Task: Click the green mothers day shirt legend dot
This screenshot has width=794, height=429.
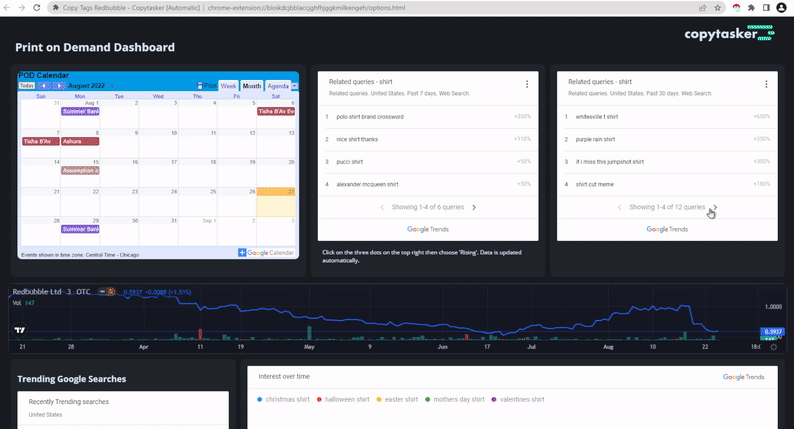Action: [x=427, y=400]
